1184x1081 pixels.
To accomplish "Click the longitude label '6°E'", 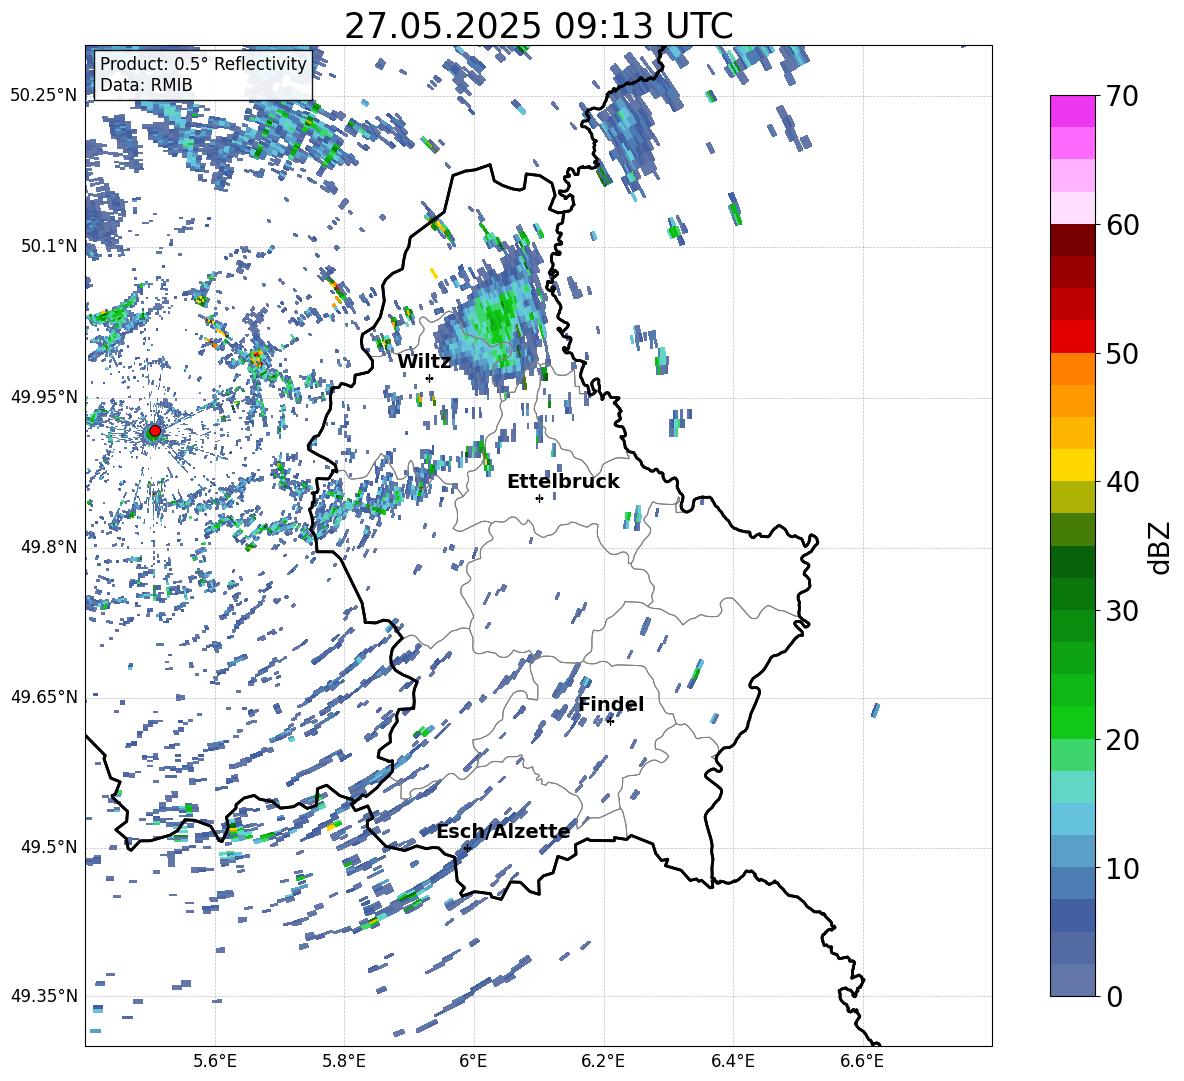I will pos(473,1061).
